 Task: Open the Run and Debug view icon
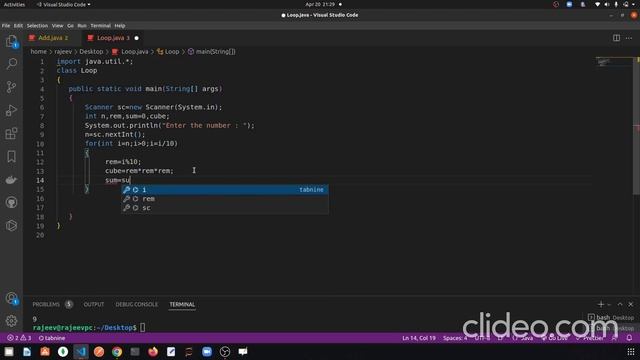click(11, 110)
